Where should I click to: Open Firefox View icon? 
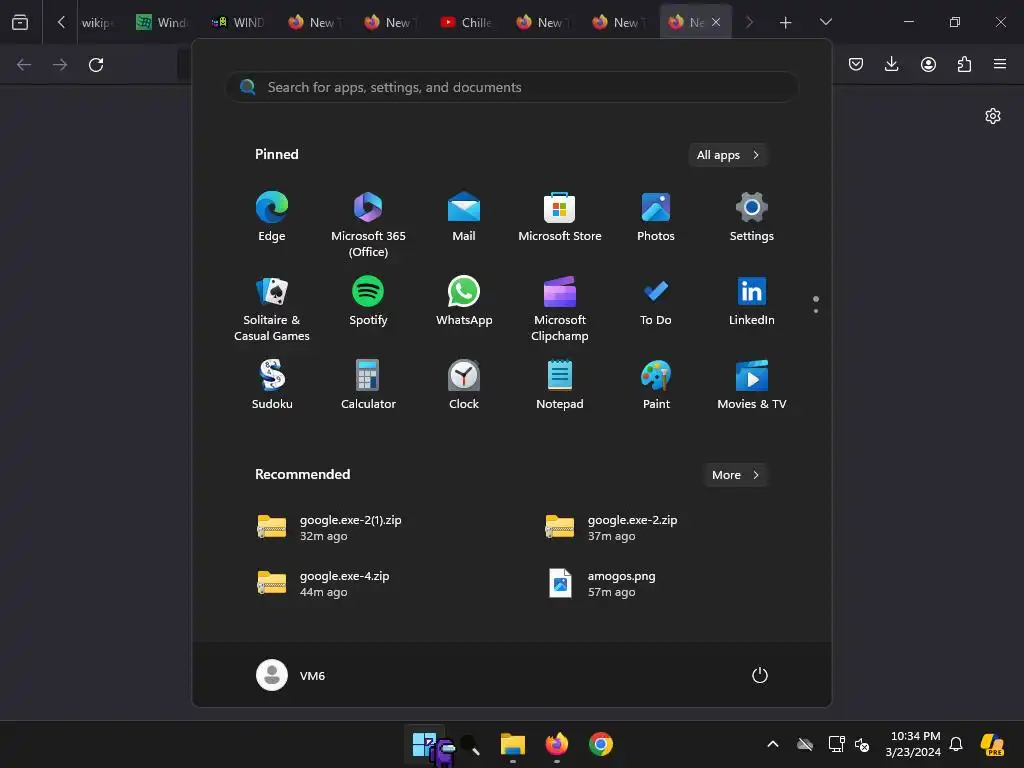[20, 22]
